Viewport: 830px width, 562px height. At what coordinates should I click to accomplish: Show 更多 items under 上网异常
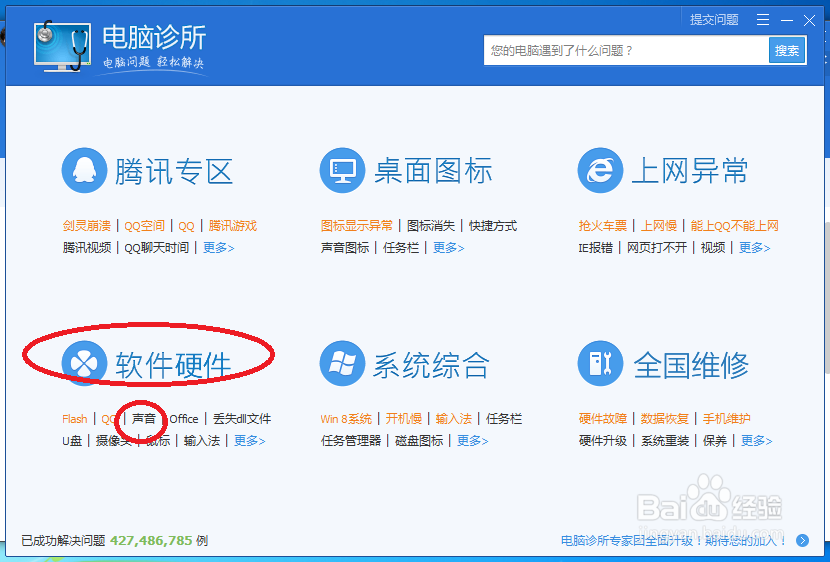click(x=754, y=248)
